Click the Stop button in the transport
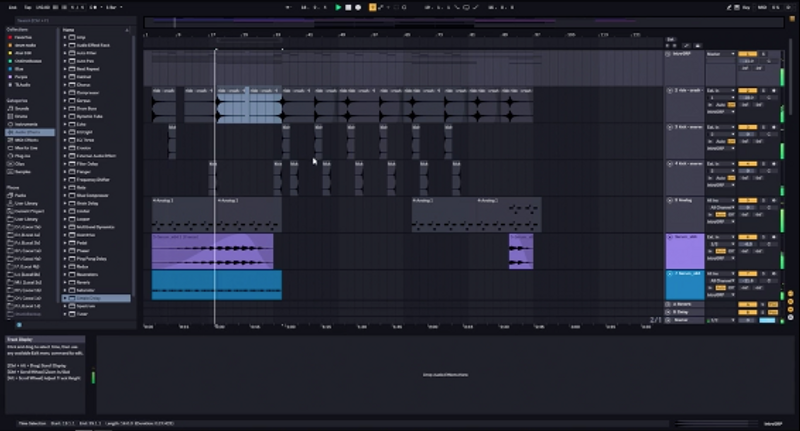This screenshot has height=431, width=800. pos(348,8)
